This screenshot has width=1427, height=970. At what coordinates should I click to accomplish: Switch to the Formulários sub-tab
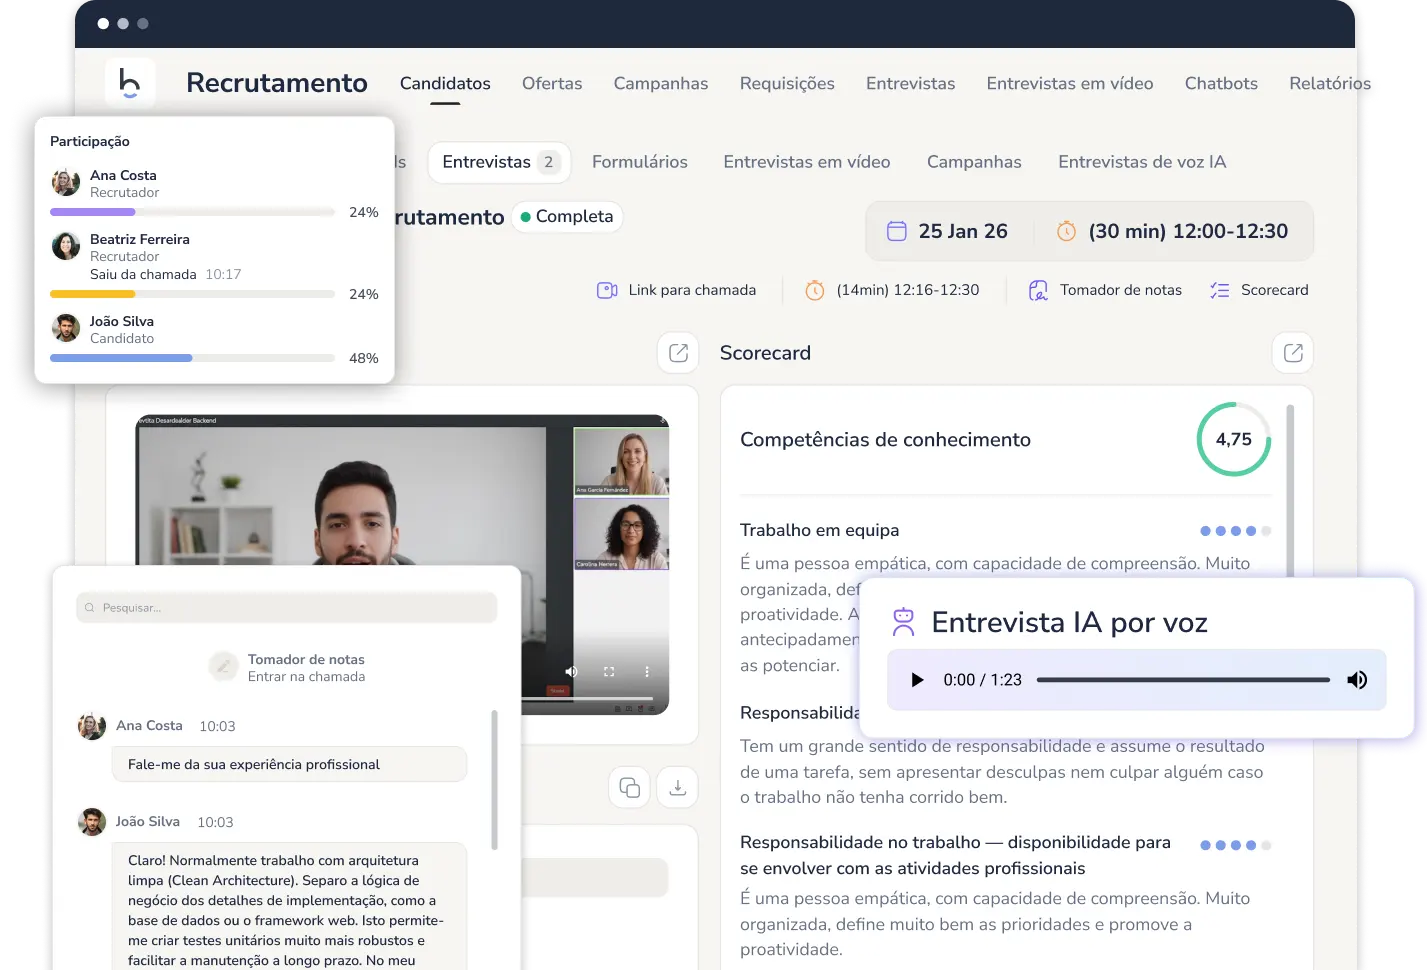(x=640, y=162)
